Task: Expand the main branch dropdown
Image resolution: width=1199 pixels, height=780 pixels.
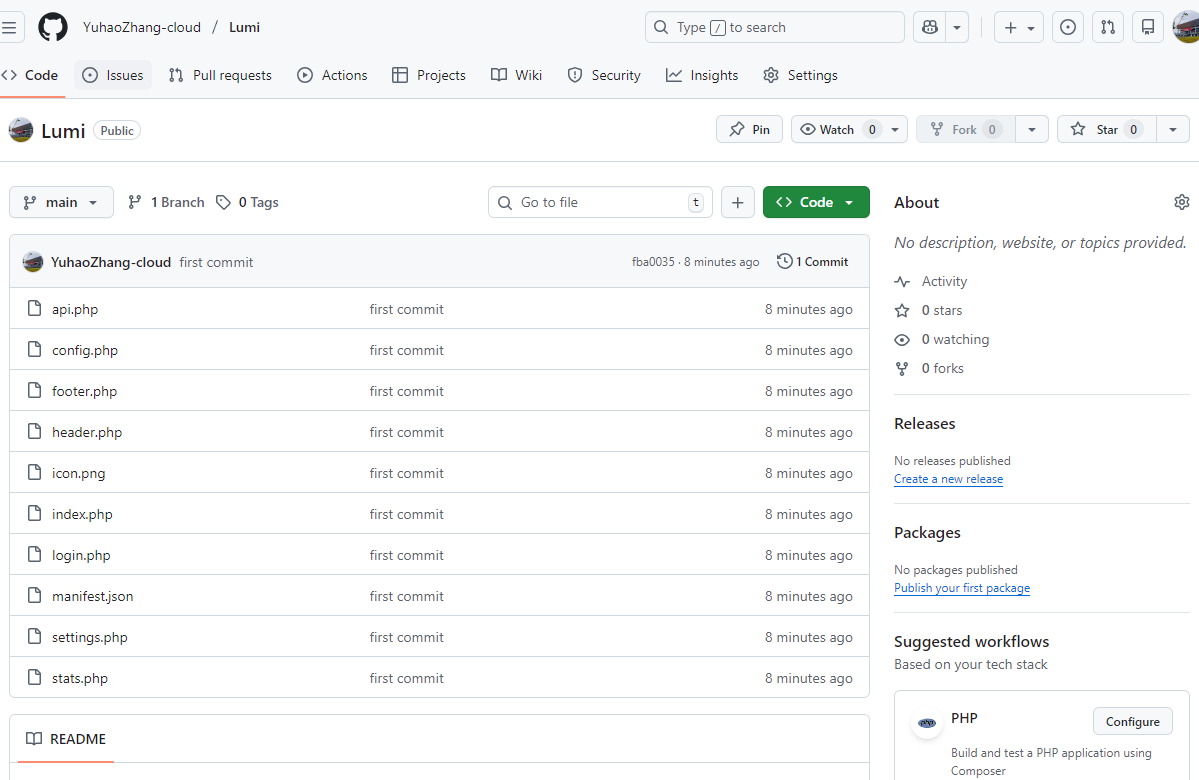Action: click(x=61, y=202)
